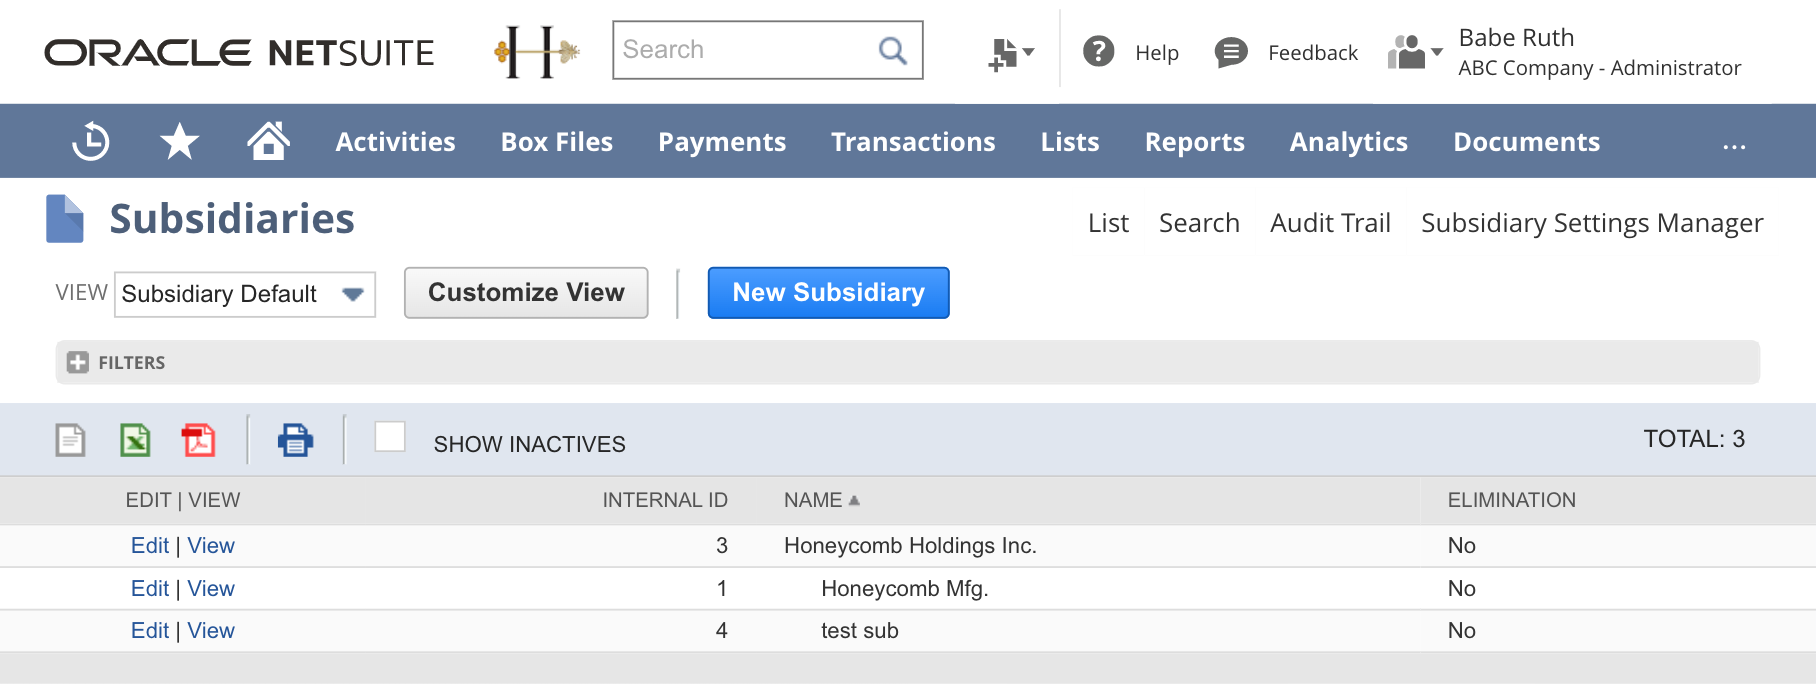Open the Search link beside List

(x=1199, y=223)
